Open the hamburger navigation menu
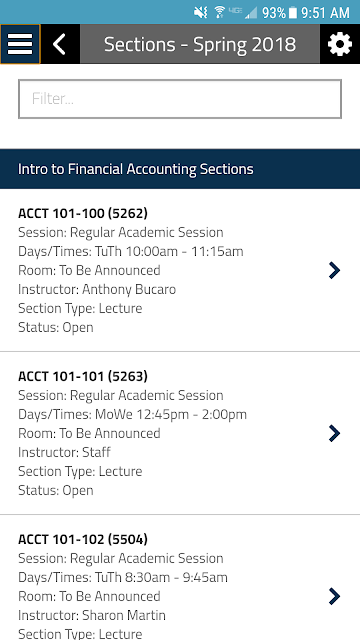360x640 pixels. pos(20,44)
